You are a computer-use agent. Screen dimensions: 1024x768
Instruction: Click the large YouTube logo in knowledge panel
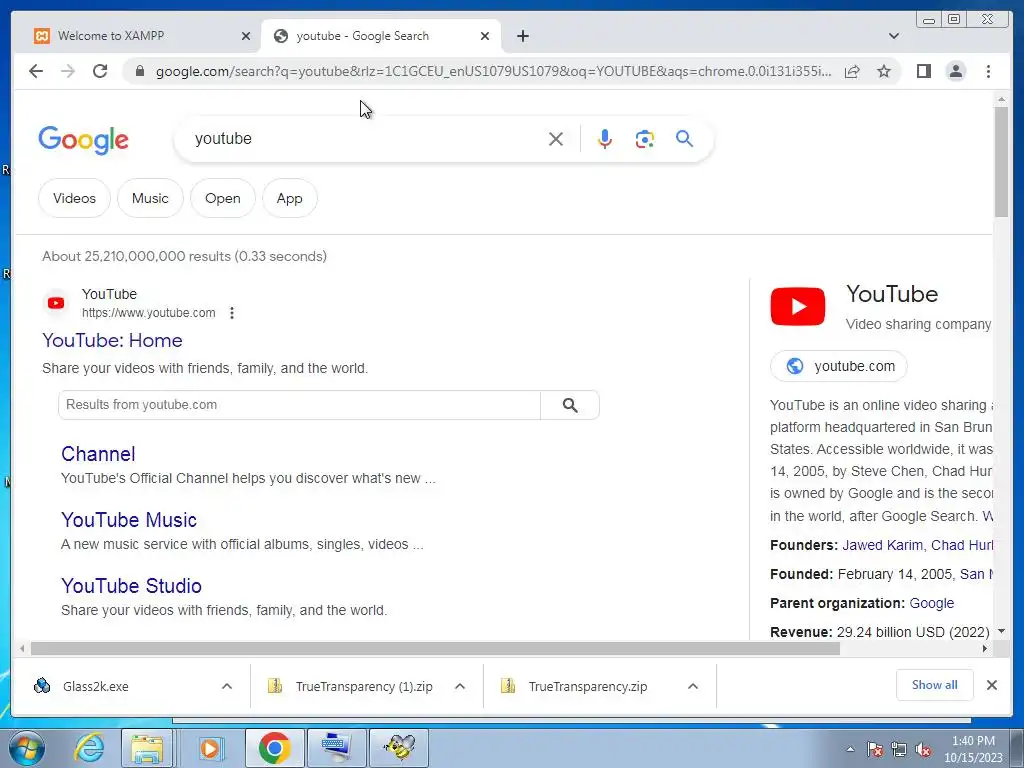pos(797,306)
